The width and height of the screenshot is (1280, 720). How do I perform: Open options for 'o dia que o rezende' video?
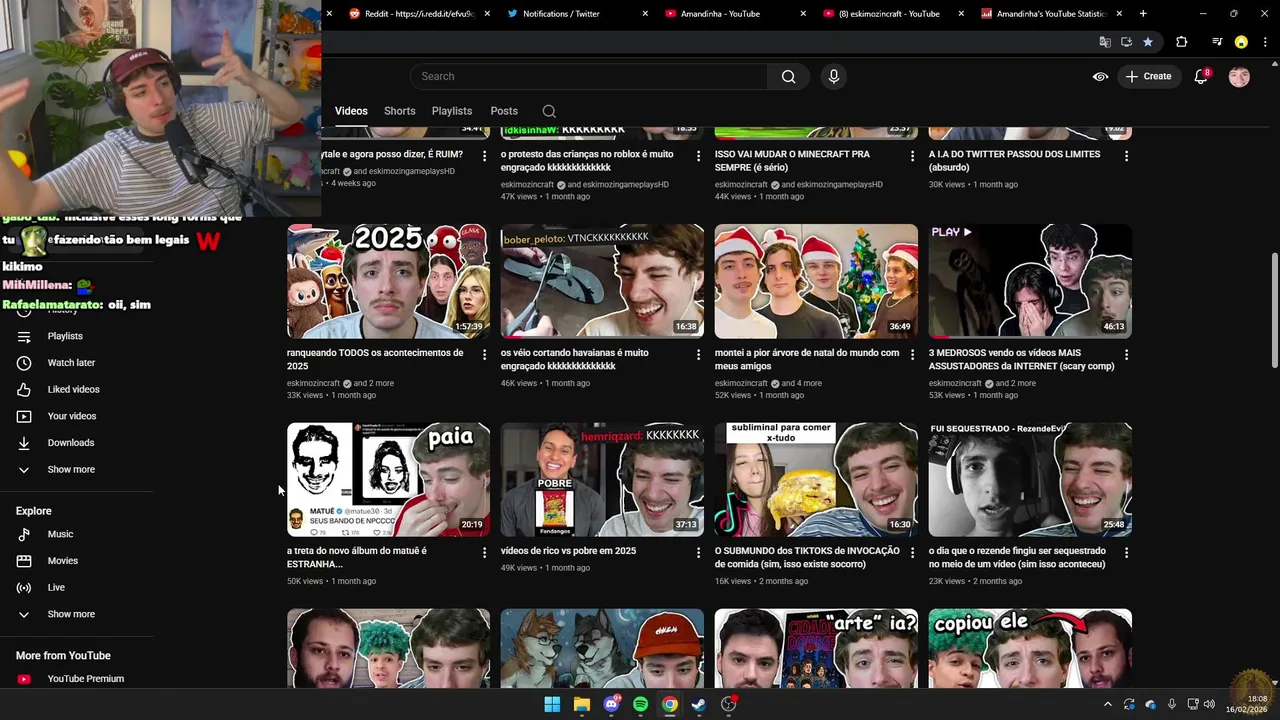(1126, 553)
